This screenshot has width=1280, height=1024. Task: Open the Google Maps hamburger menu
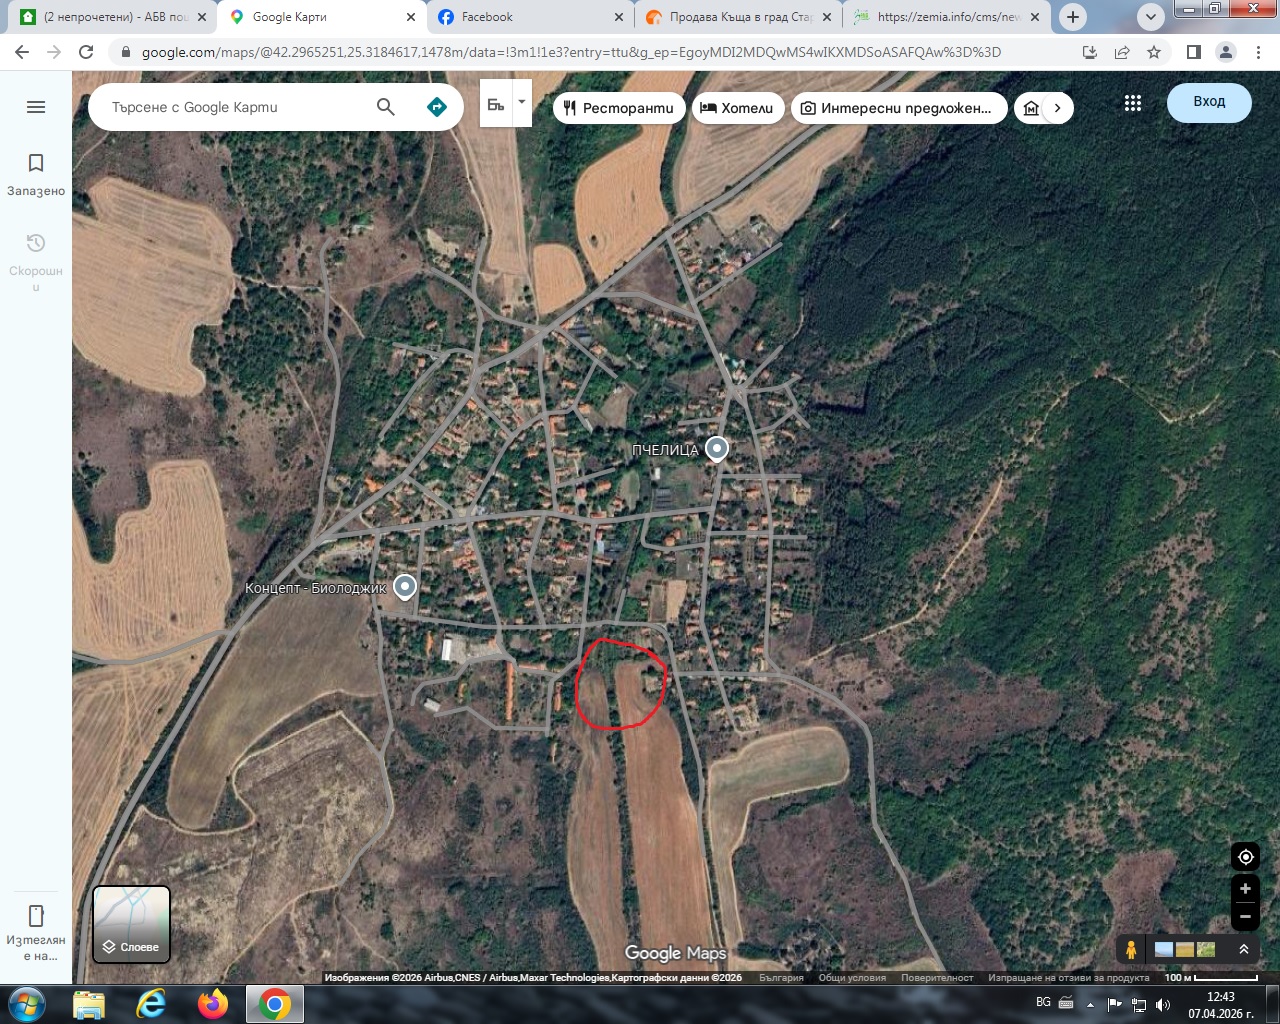36,107
